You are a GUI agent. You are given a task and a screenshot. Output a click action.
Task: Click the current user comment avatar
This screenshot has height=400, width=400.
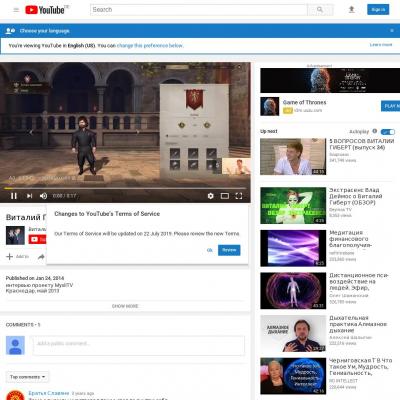(15, 345)
